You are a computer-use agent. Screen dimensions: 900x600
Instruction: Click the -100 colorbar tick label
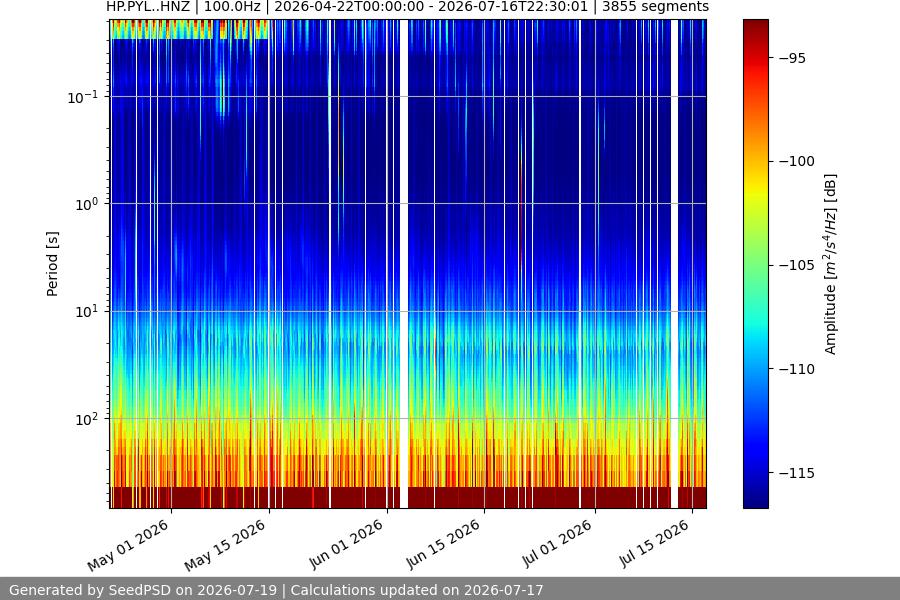(x=797, y=161)
